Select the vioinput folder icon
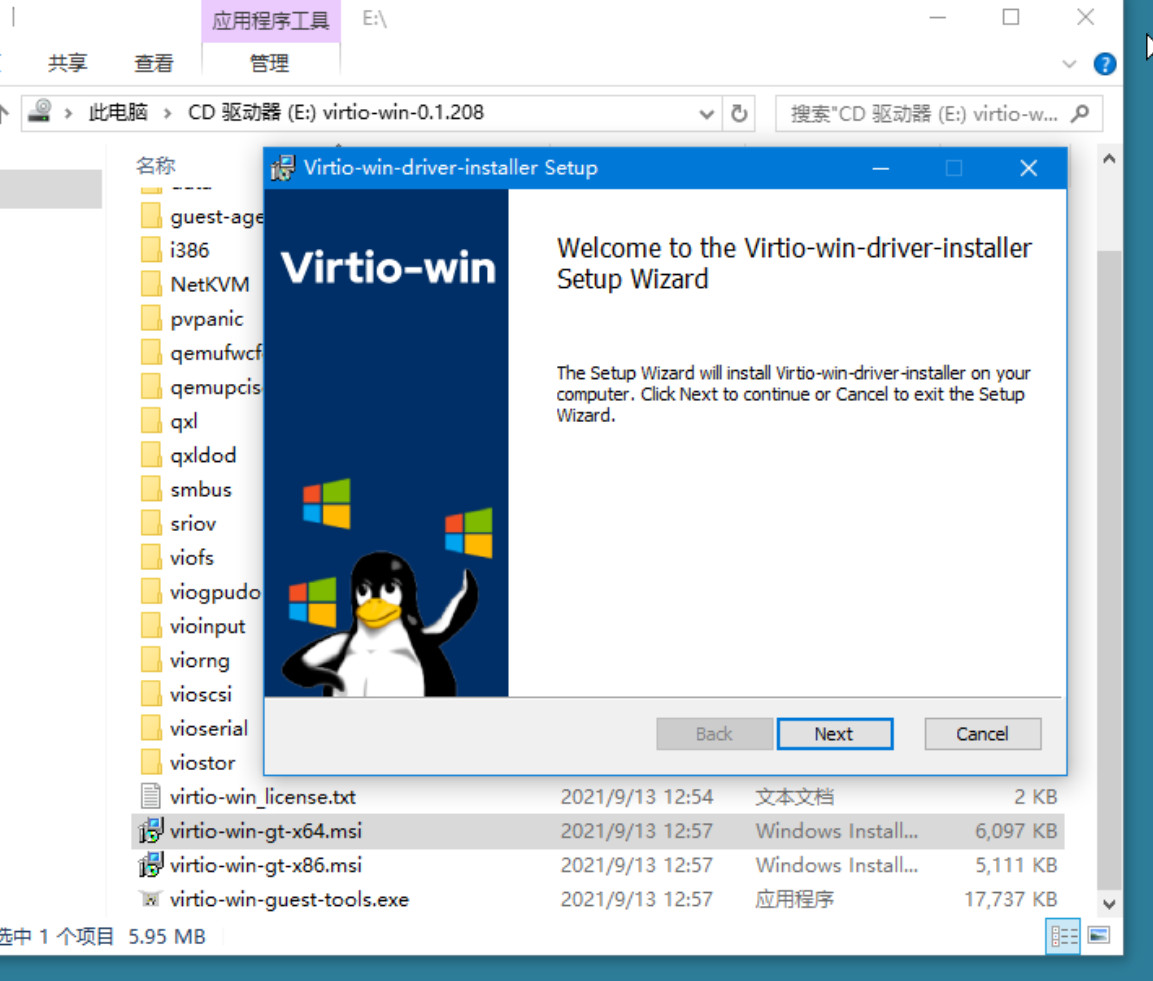This screenshot has height=981, width=1153. [151, 626]
